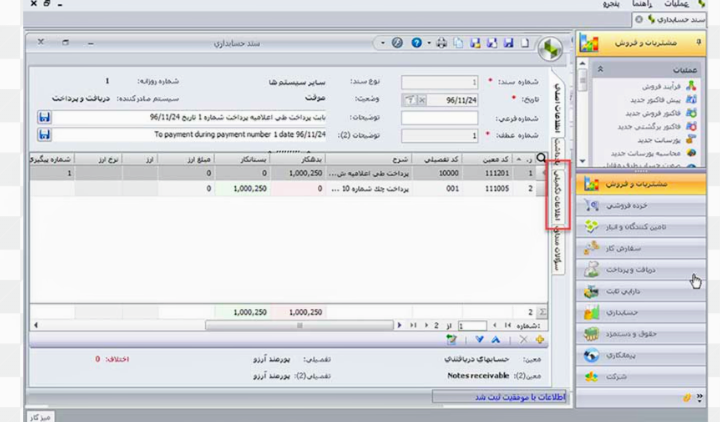
Task: Open the حسابداری module
Action: (x=641, y=312)
